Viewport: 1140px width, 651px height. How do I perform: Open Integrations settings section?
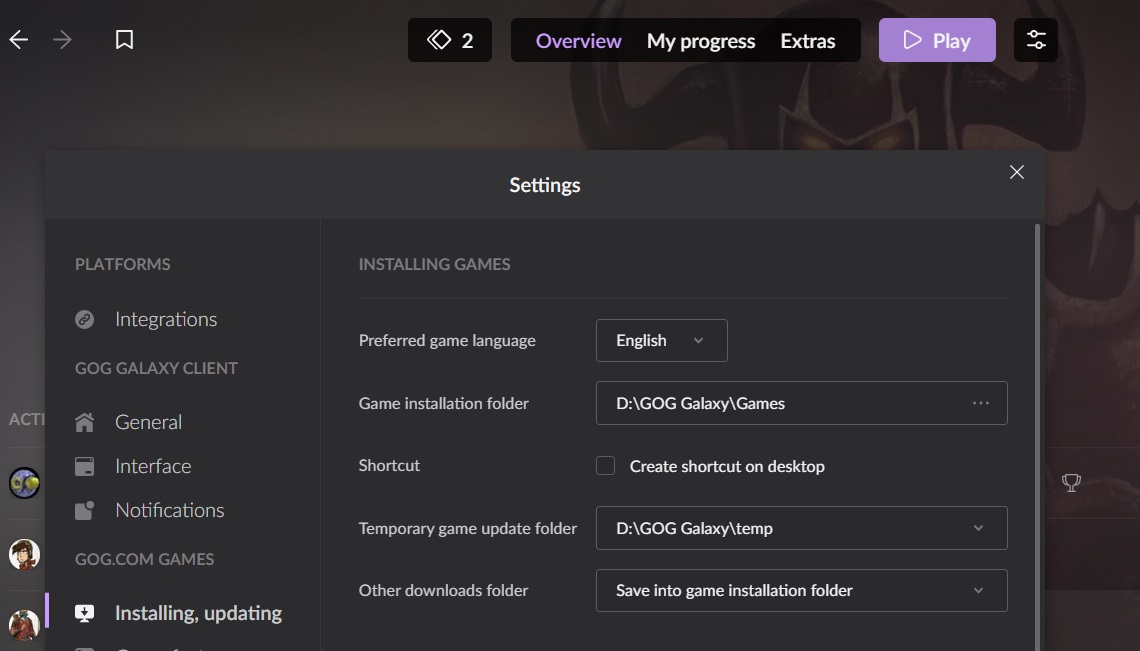point(166,319)
